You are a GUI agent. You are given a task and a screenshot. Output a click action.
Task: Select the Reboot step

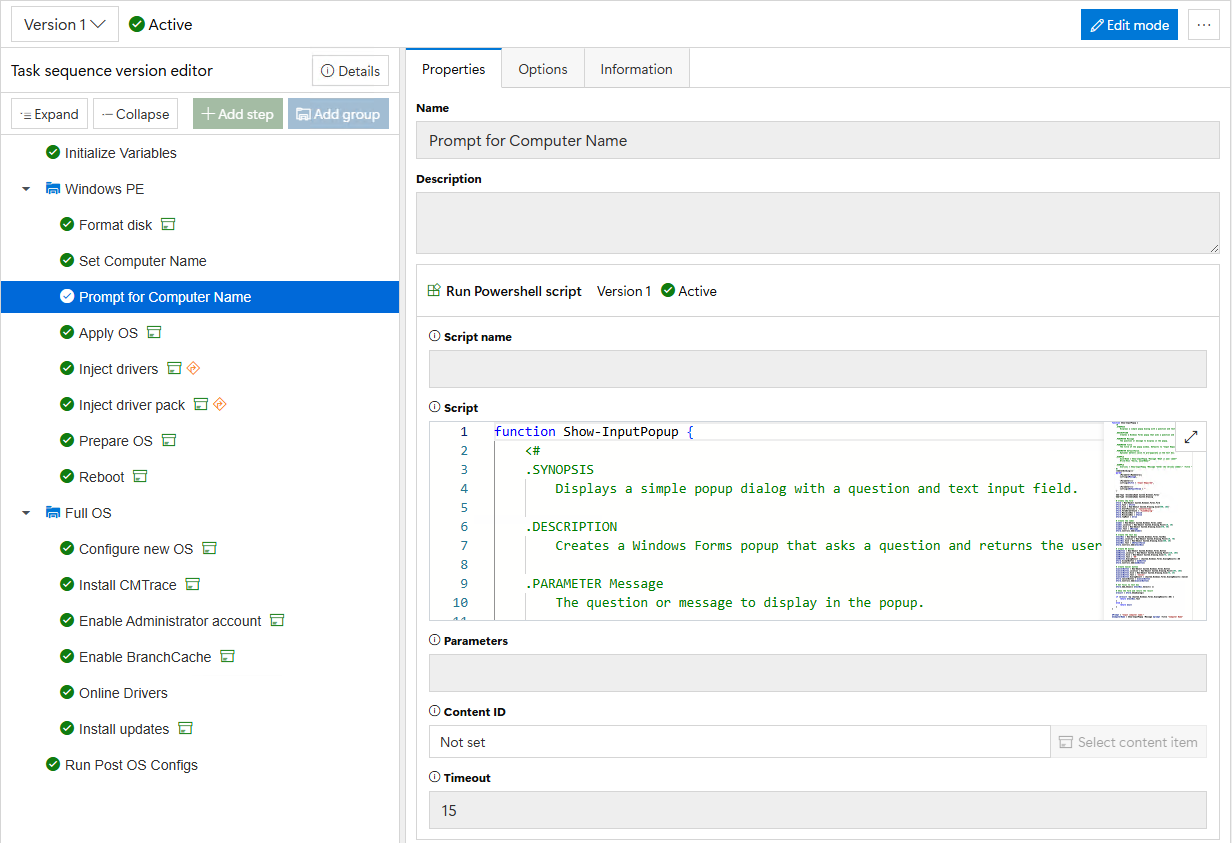coord(200,477)
